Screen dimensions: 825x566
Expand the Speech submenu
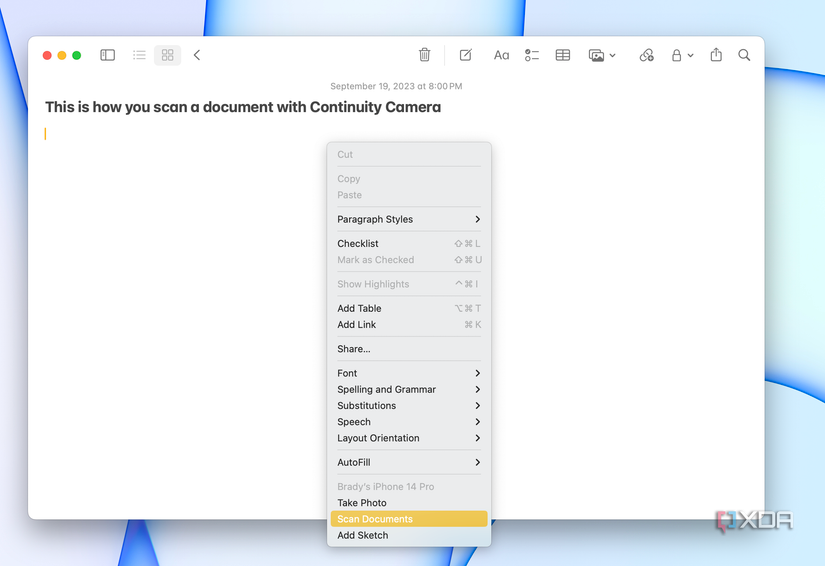point(409,422)
